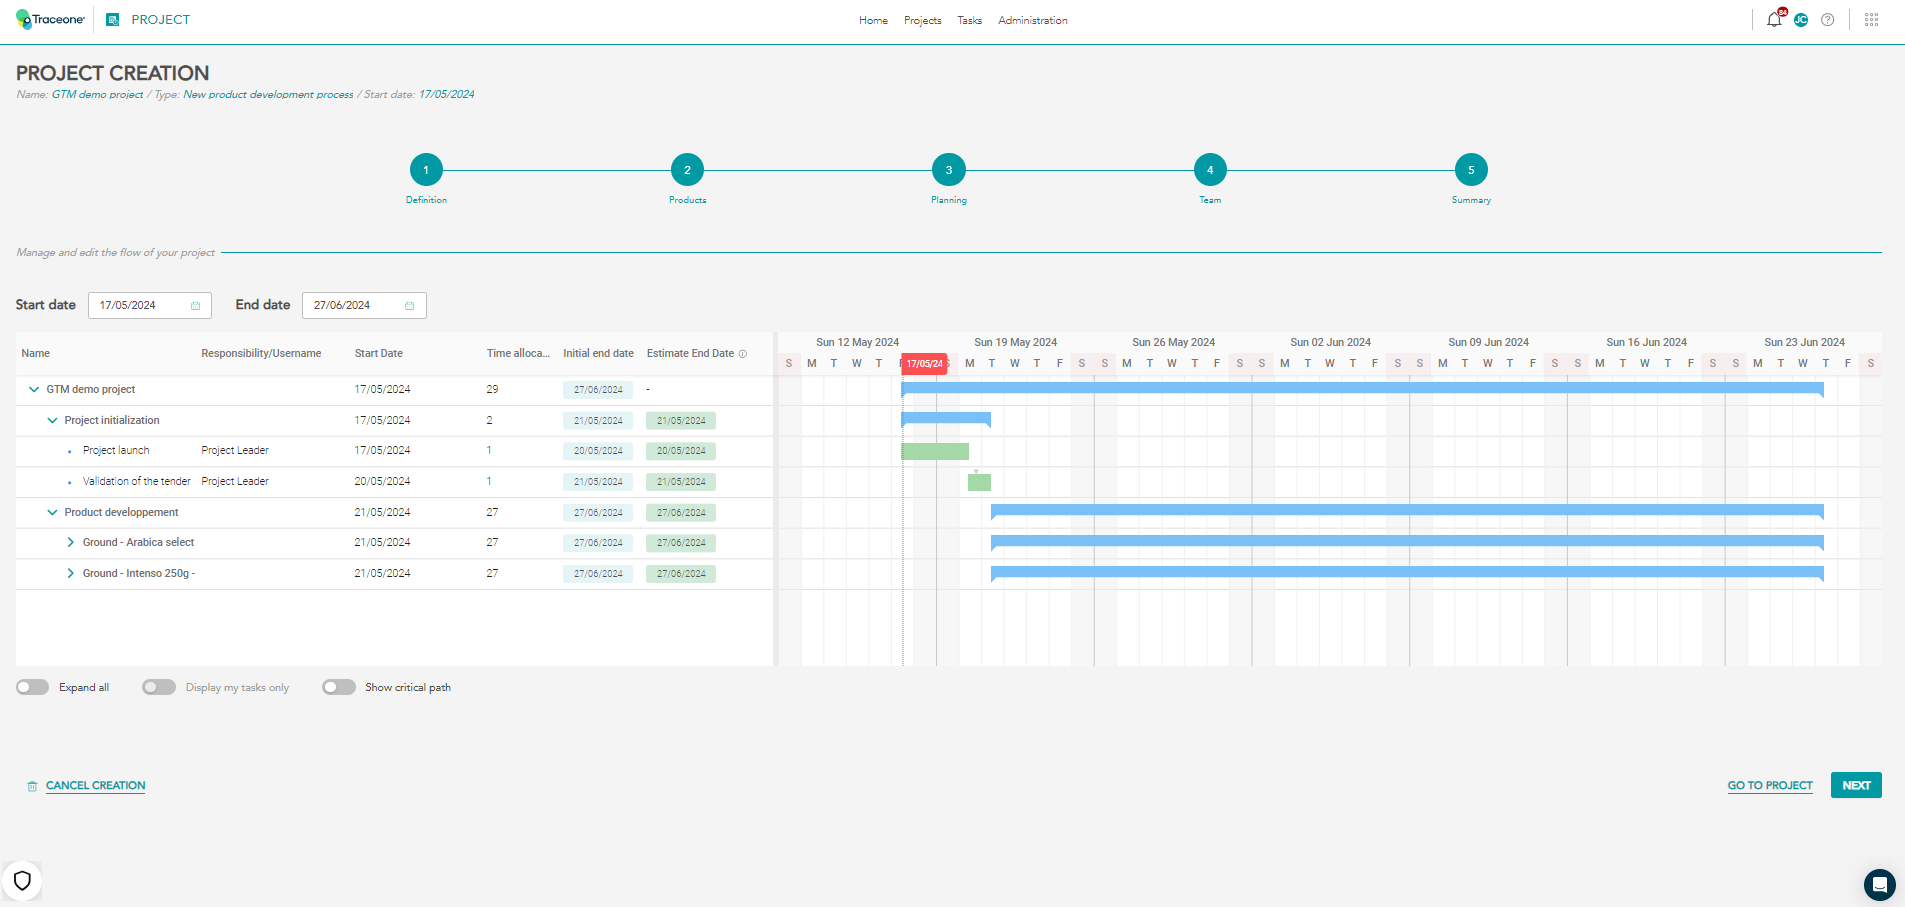Navigate to the Tasks menu item
Screen dimensions: 1905x907
(x=968, y=20)
